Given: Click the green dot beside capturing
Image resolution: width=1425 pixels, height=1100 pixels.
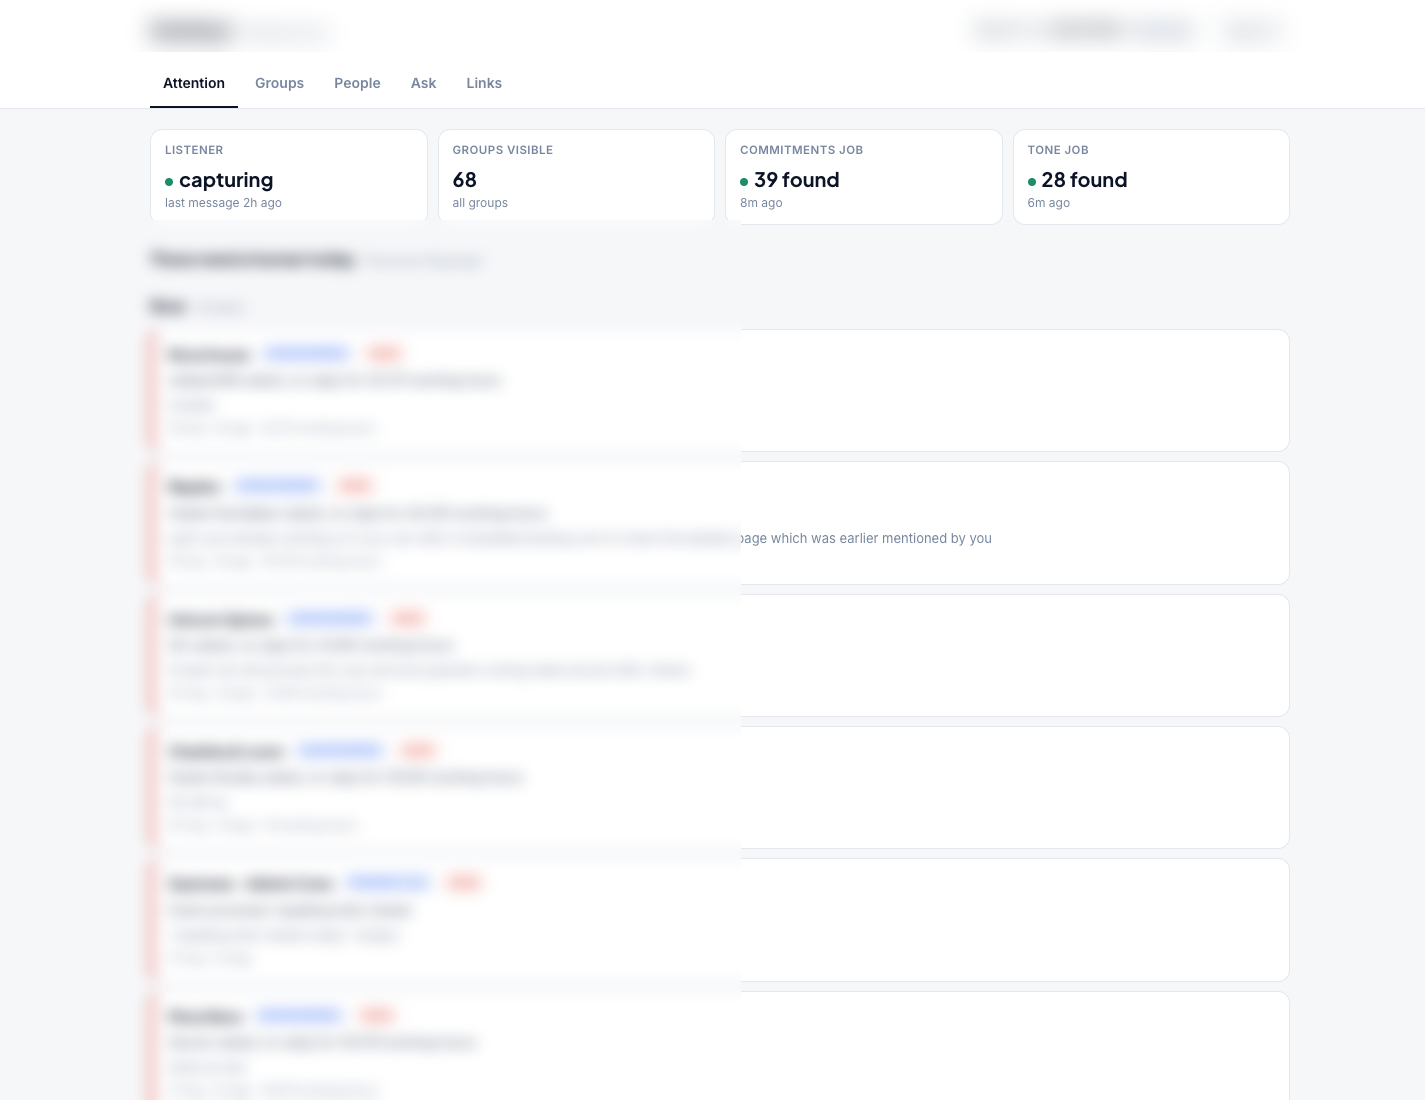Looking at the screenshot, I should point(169,182).
